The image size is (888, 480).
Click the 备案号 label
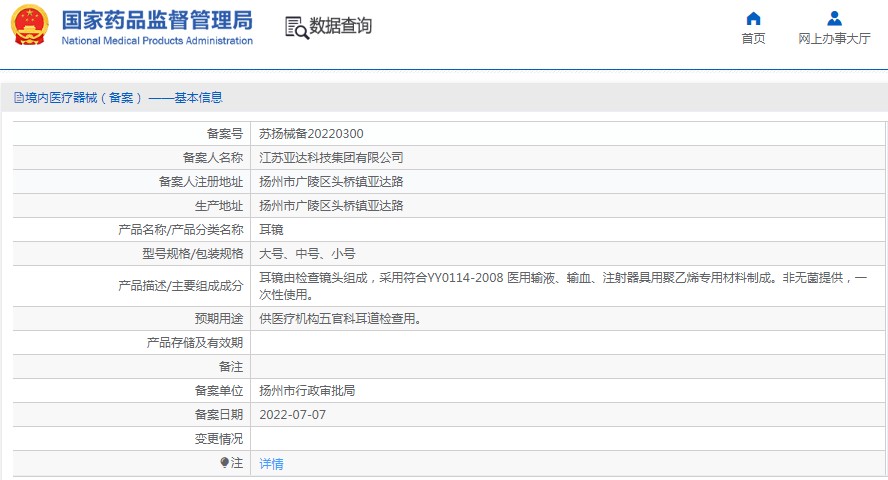point(225,134)
